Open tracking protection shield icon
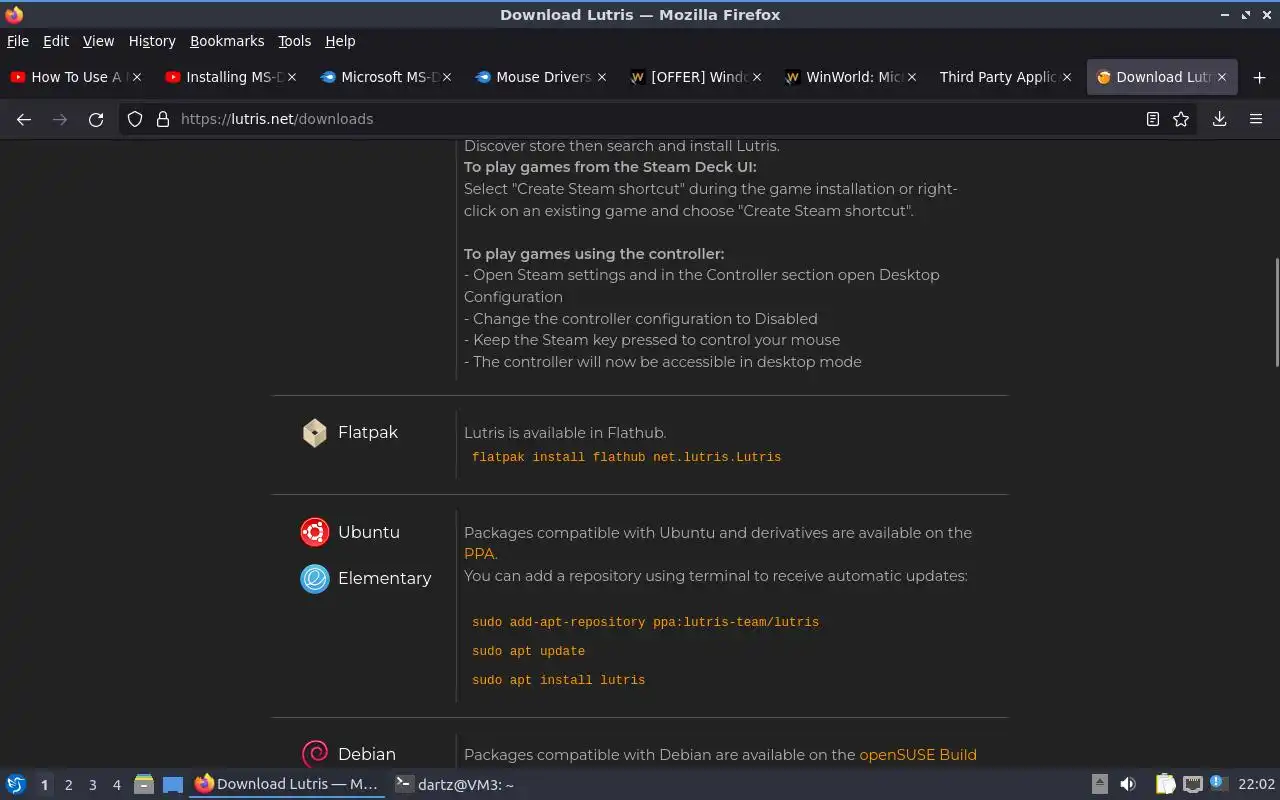The image size is (1280, 800). click(135, 119)
